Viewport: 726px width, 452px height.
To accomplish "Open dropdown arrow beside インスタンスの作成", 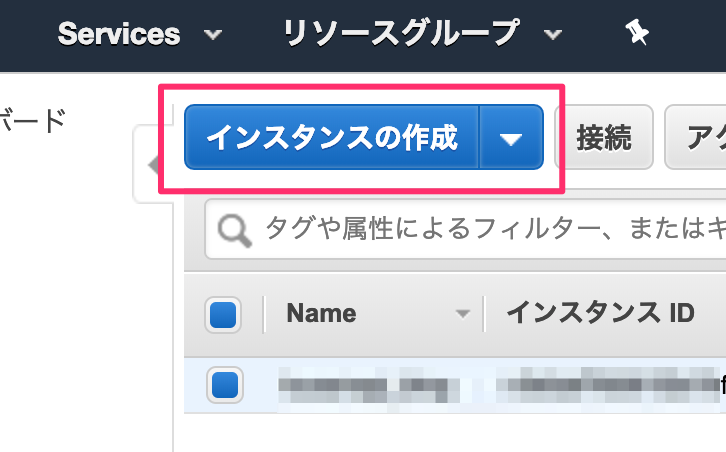I will [511, 138].
